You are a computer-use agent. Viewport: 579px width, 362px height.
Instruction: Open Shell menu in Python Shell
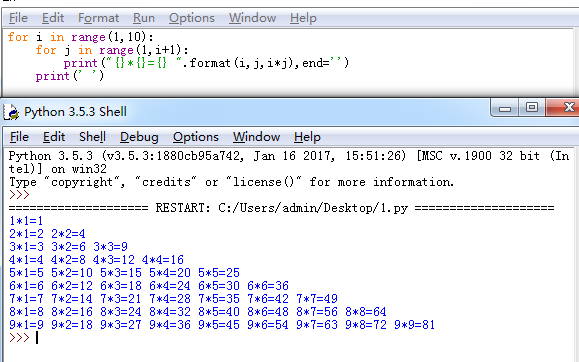92,137
